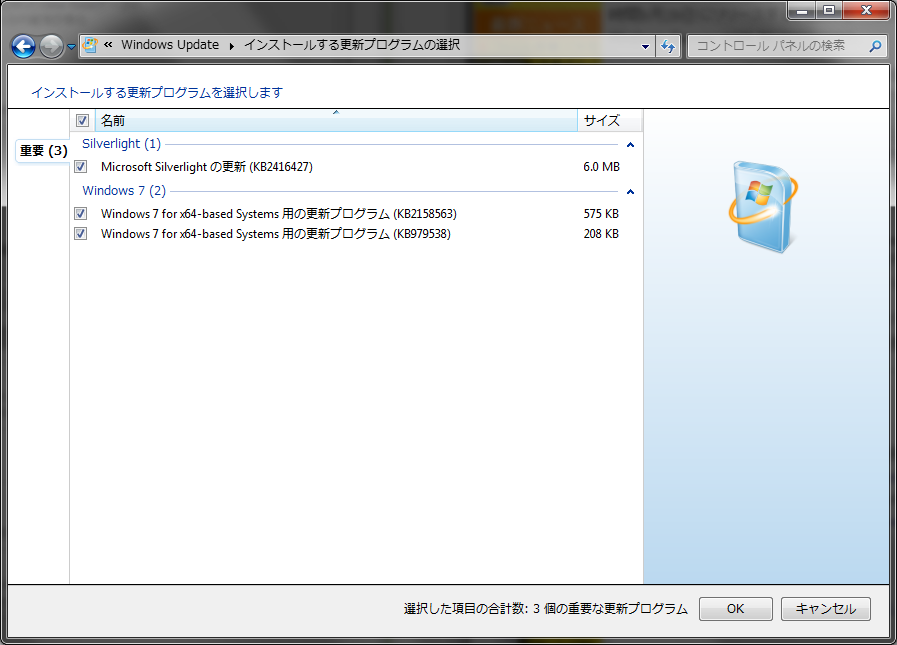Select the KB2158563 update row
This screenshot has width=897, height=645.
(x=355, y=213)
